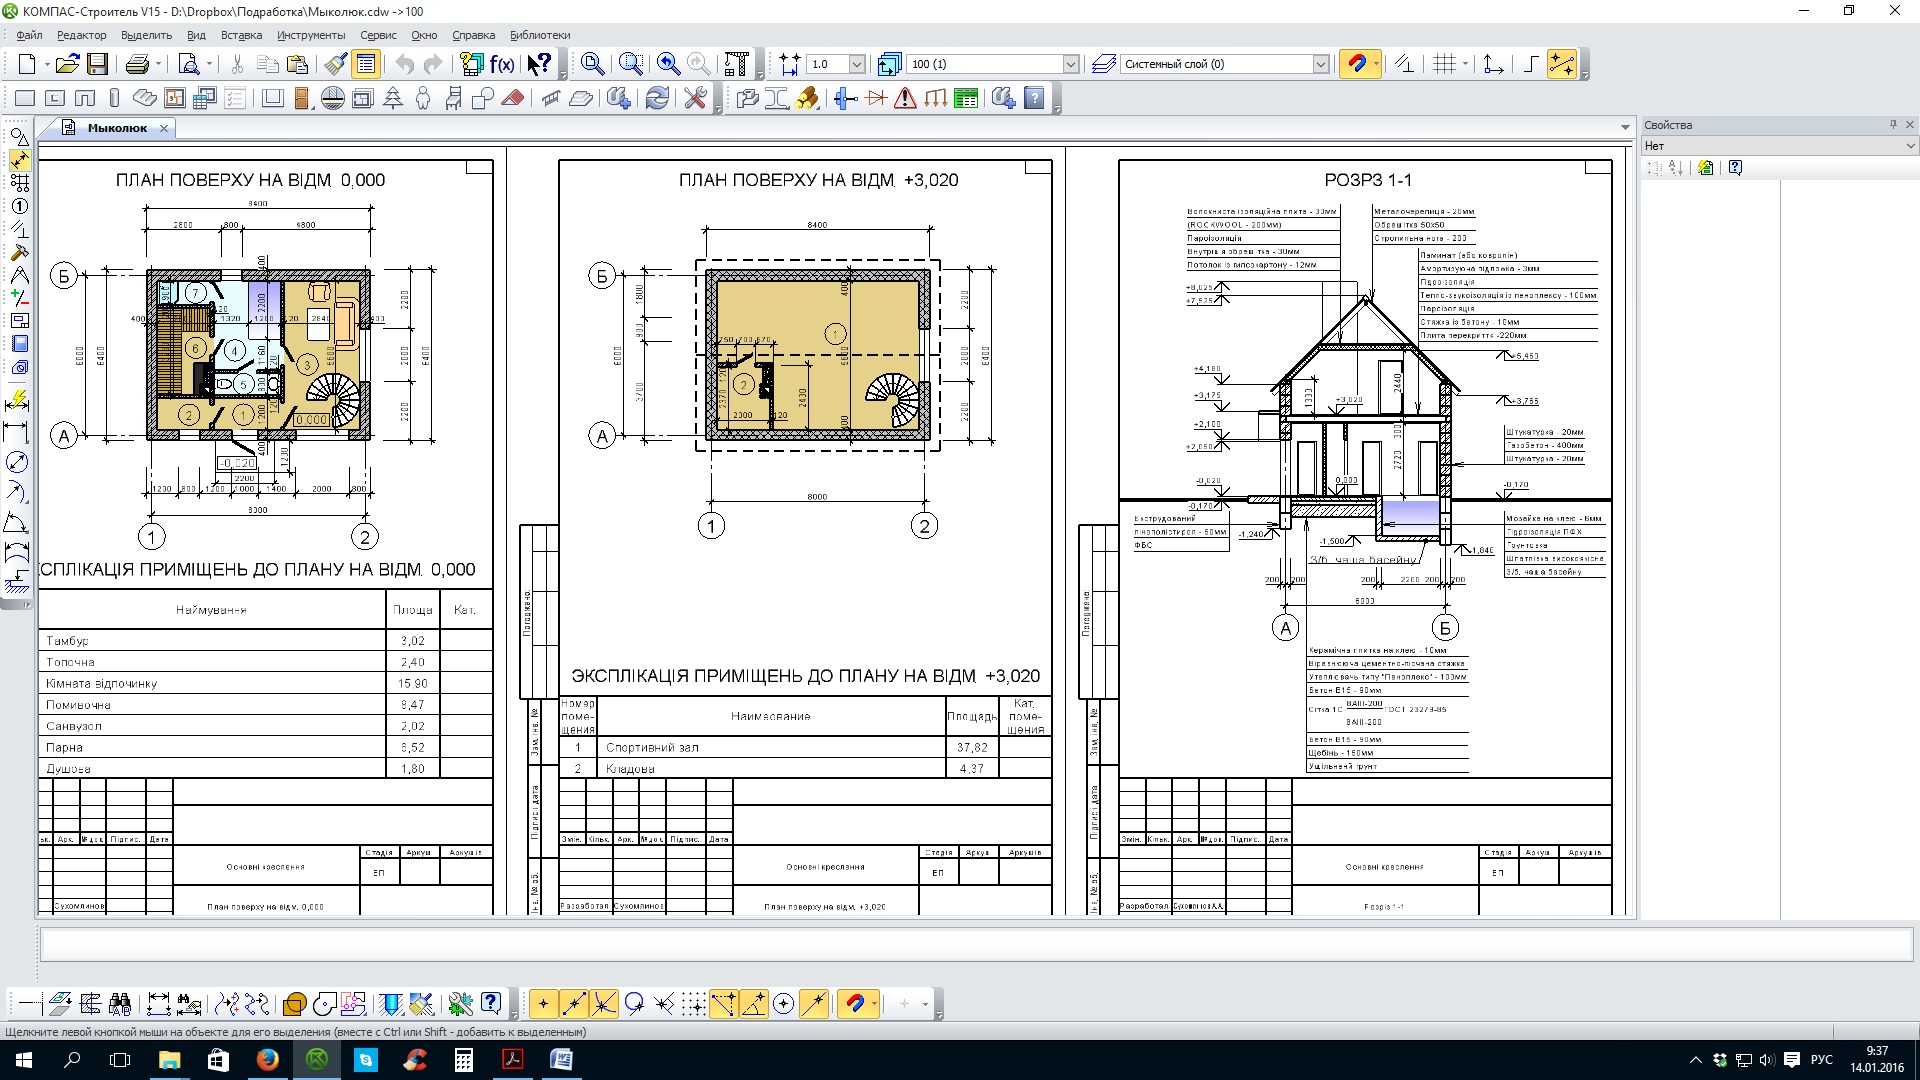Open print preview with the magnifier page icon
Image resolution: width=1920 pixels, height=1080 pixels.
pos(188,64)
